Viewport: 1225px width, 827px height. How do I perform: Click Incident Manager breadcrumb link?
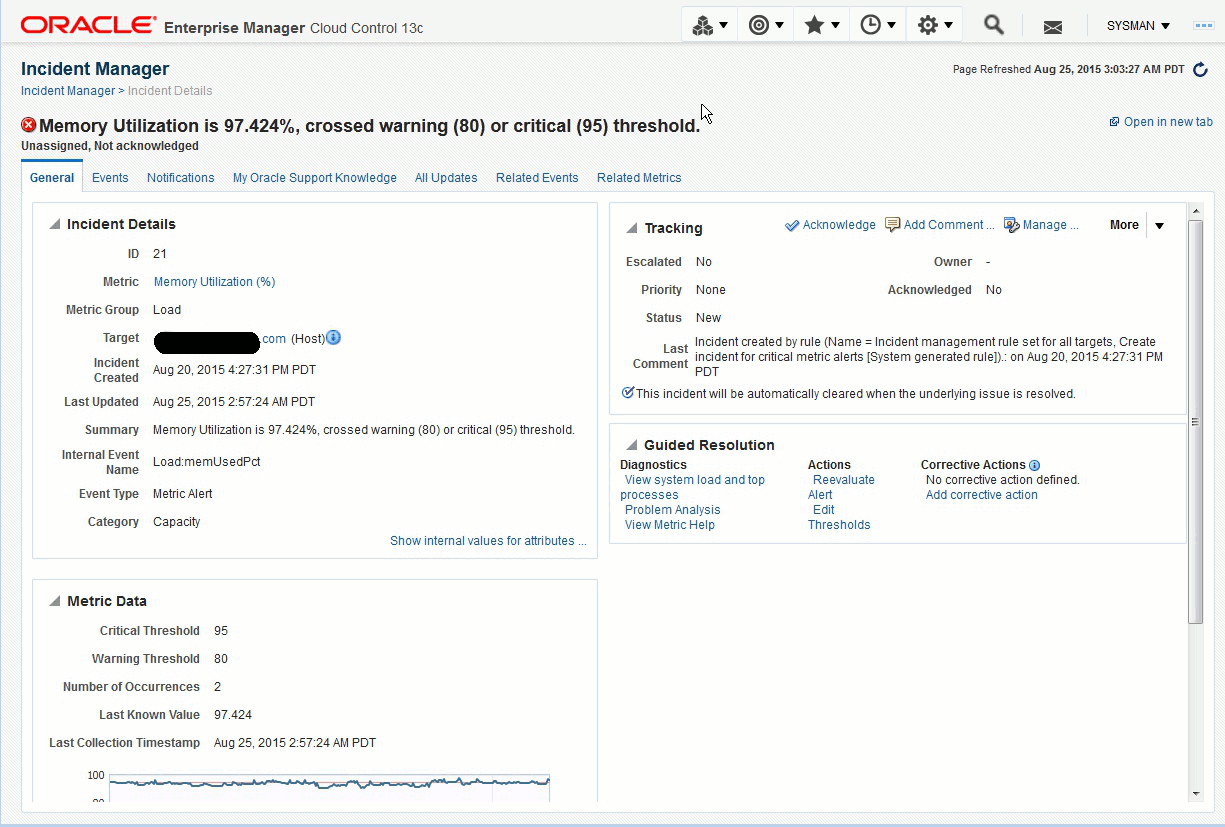68,91
